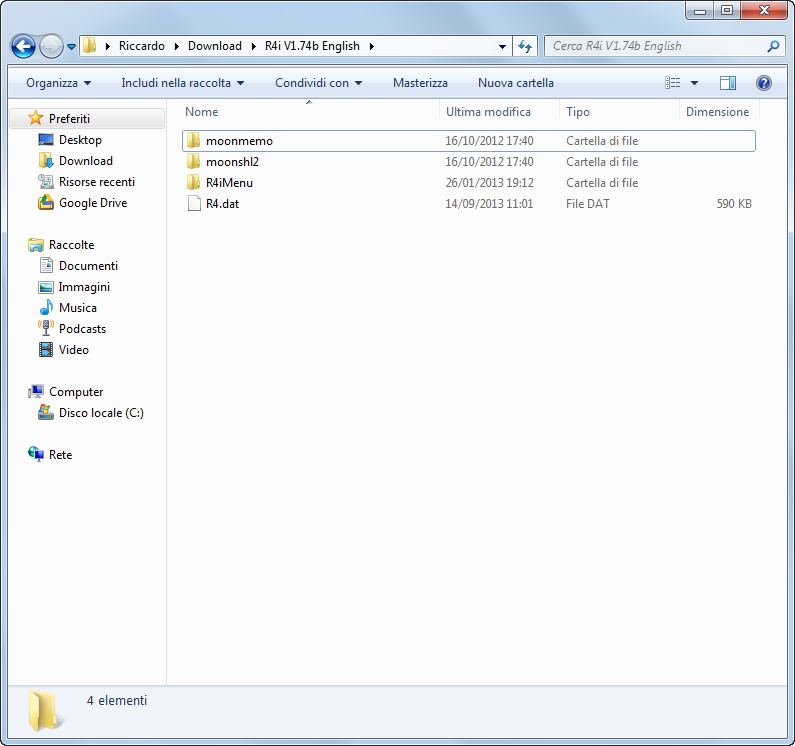Click the change view icon in toolbar
The image size is (795, 746).
pyautogui.click(x=674, y=83)
